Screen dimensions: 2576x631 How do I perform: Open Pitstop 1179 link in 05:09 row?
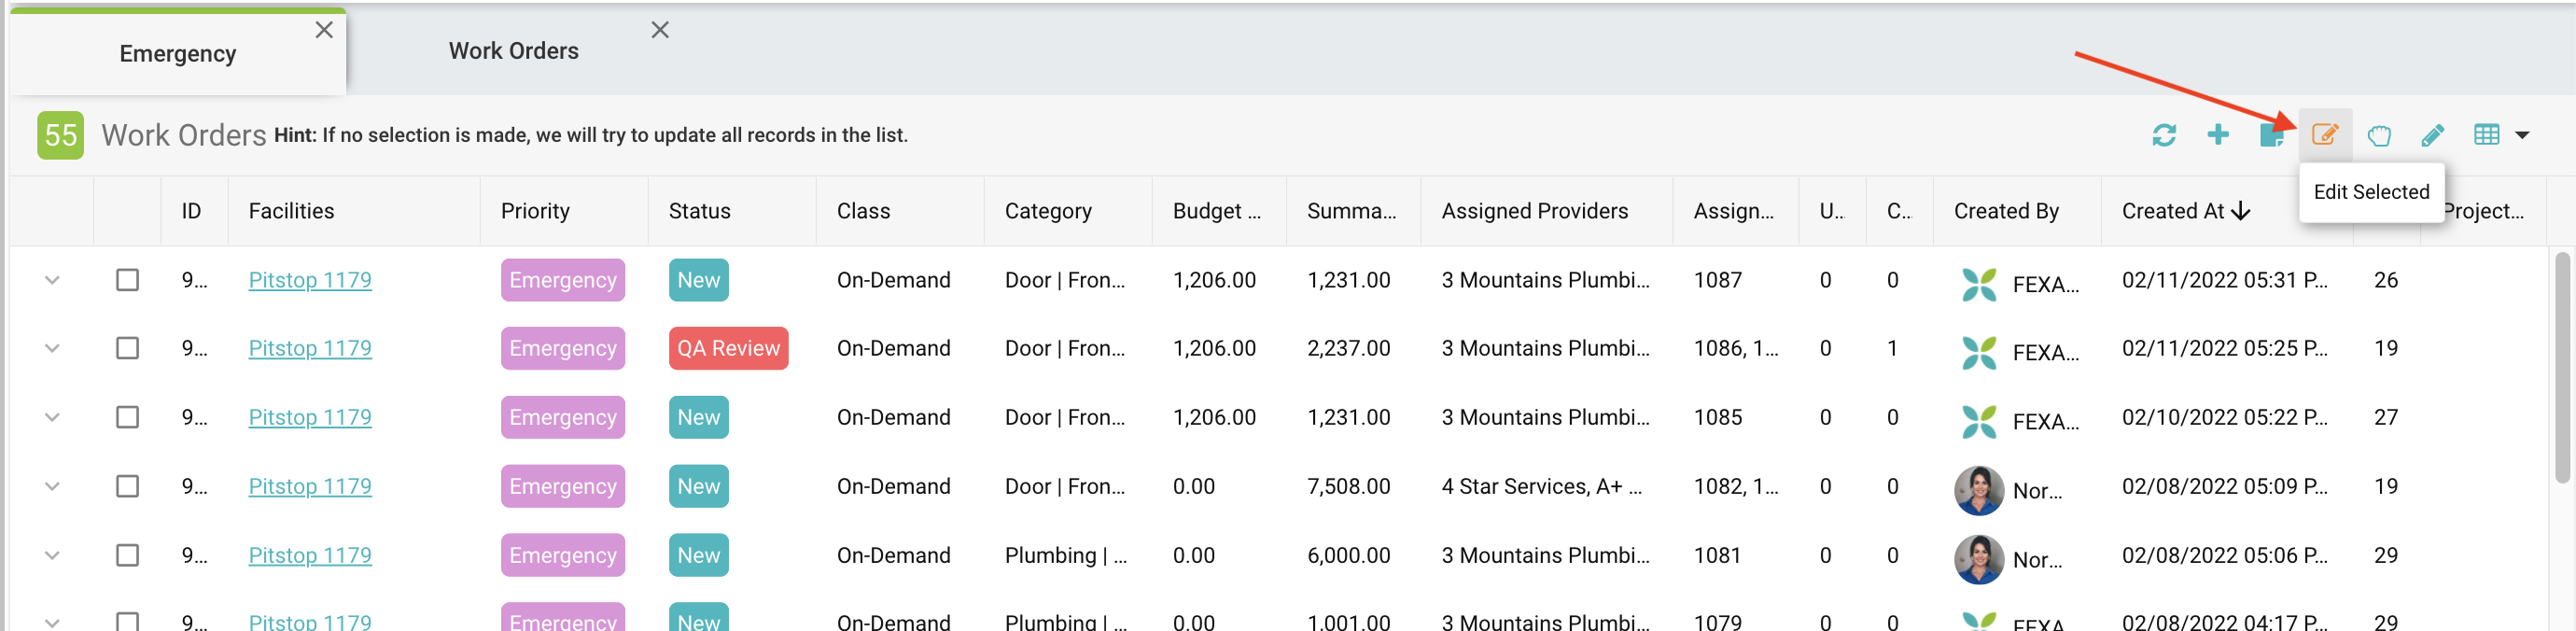[310, 486]
